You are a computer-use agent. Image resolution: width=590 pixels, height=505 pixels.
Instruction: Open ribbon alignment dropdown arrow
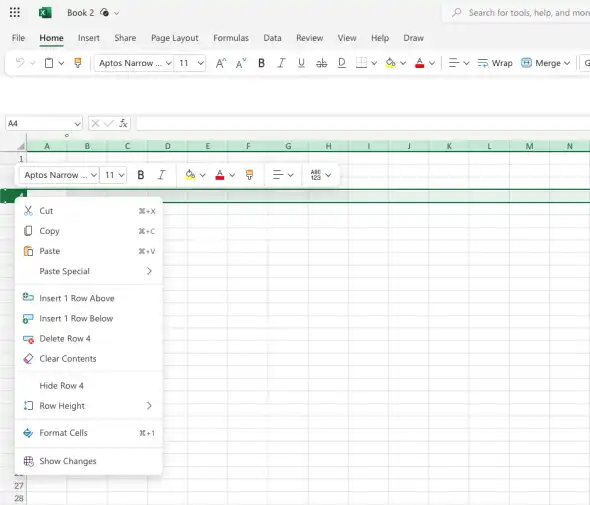pos(466,63)
